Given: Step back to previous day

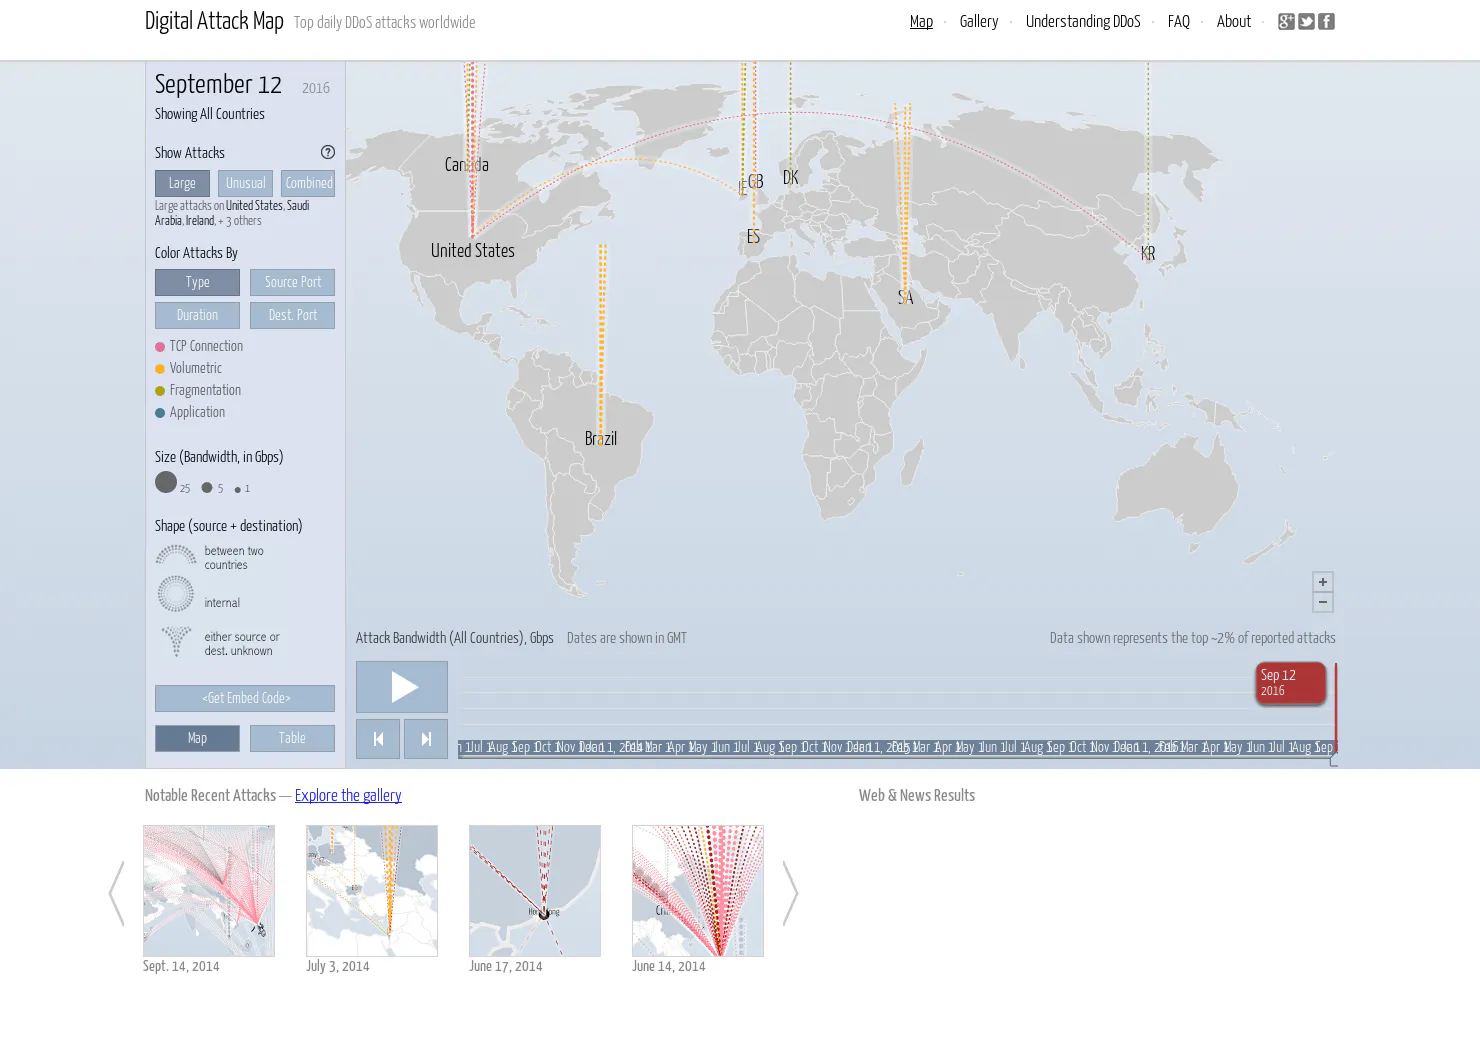Looking at the screenshot, I should tap(378, 739).
